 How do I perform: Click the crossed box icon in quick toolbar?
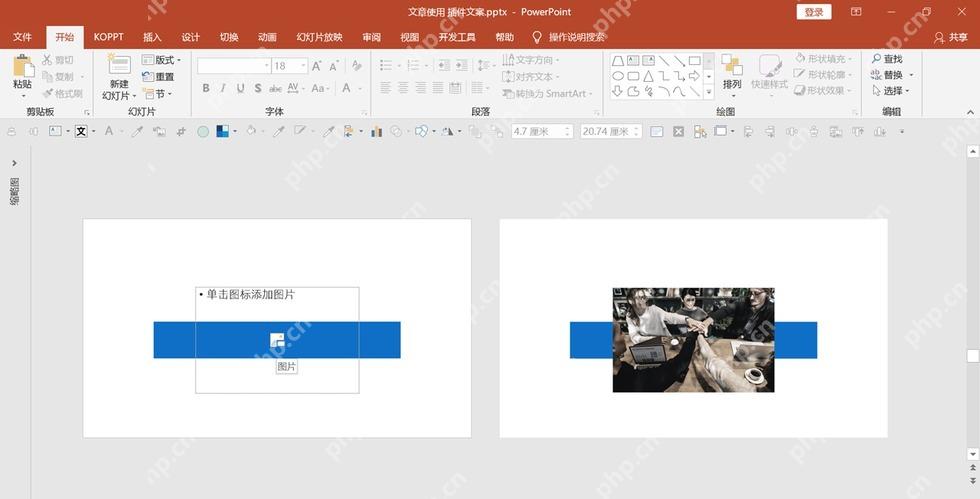tap(679, 131)
